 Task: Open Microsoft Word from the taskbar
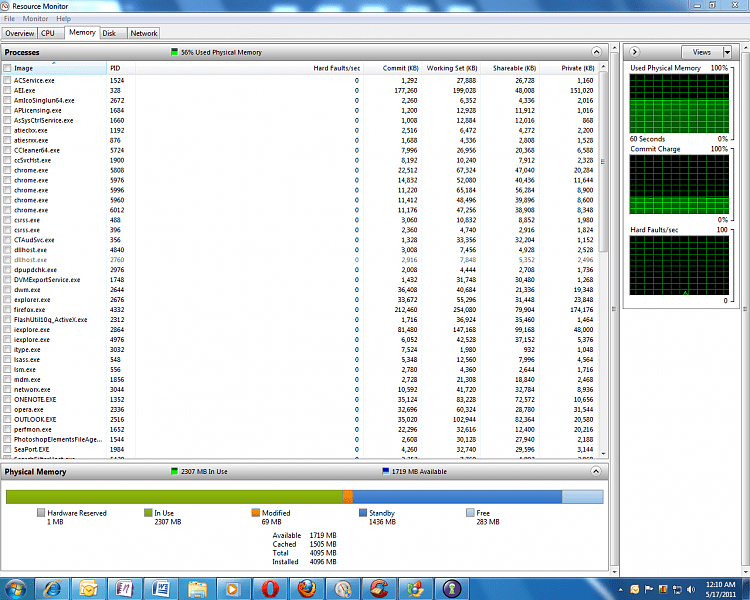click(x=161, y=589)
